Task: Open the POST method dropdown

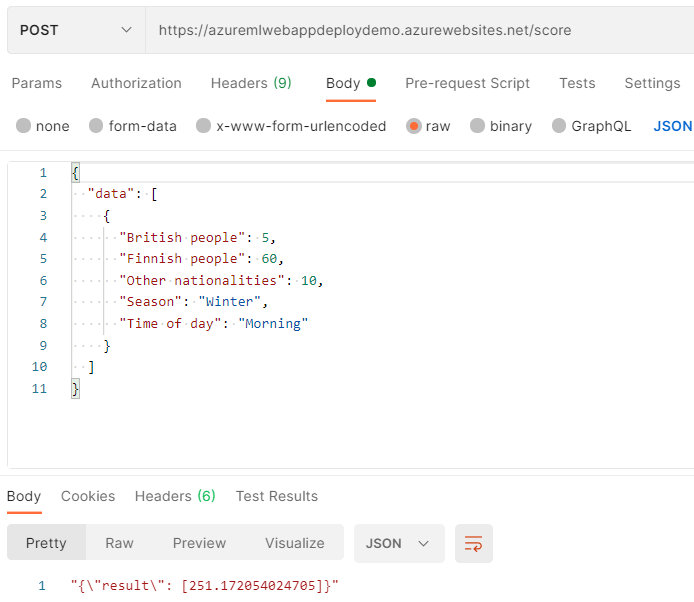Action: coord(75,30)
